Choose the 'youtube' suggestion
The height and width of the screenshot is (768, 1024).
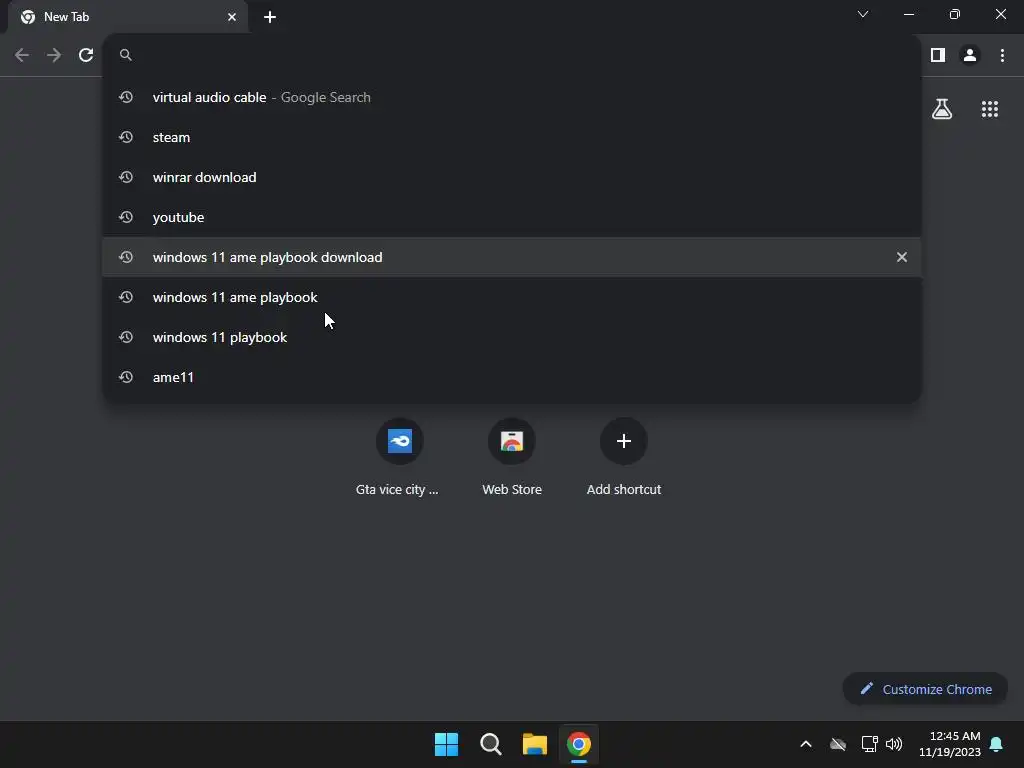512,217
